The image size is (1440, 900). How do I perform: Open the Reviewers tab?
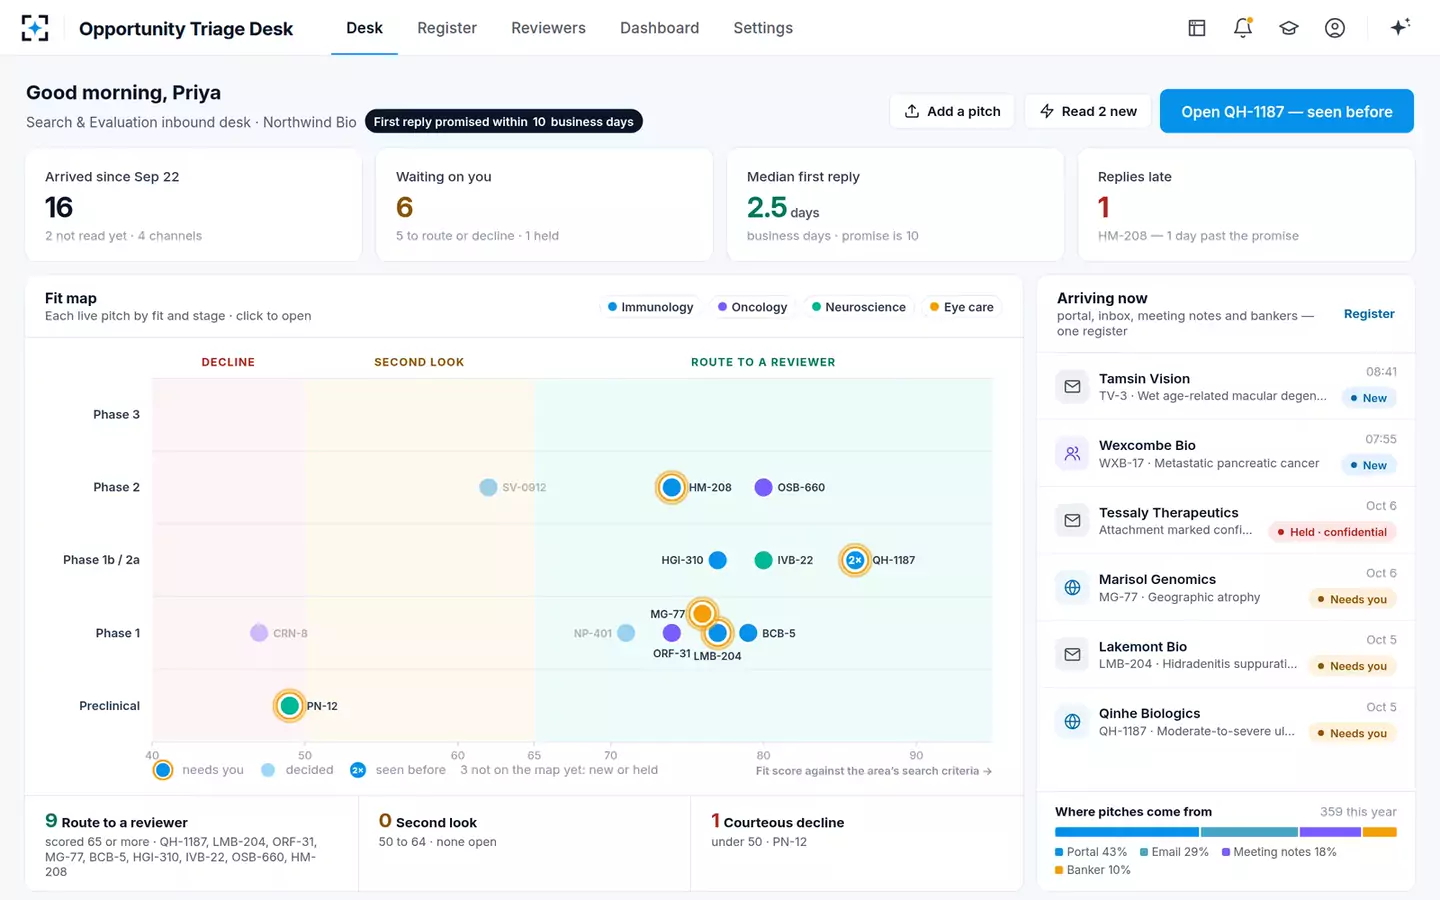tap(548, 28)
